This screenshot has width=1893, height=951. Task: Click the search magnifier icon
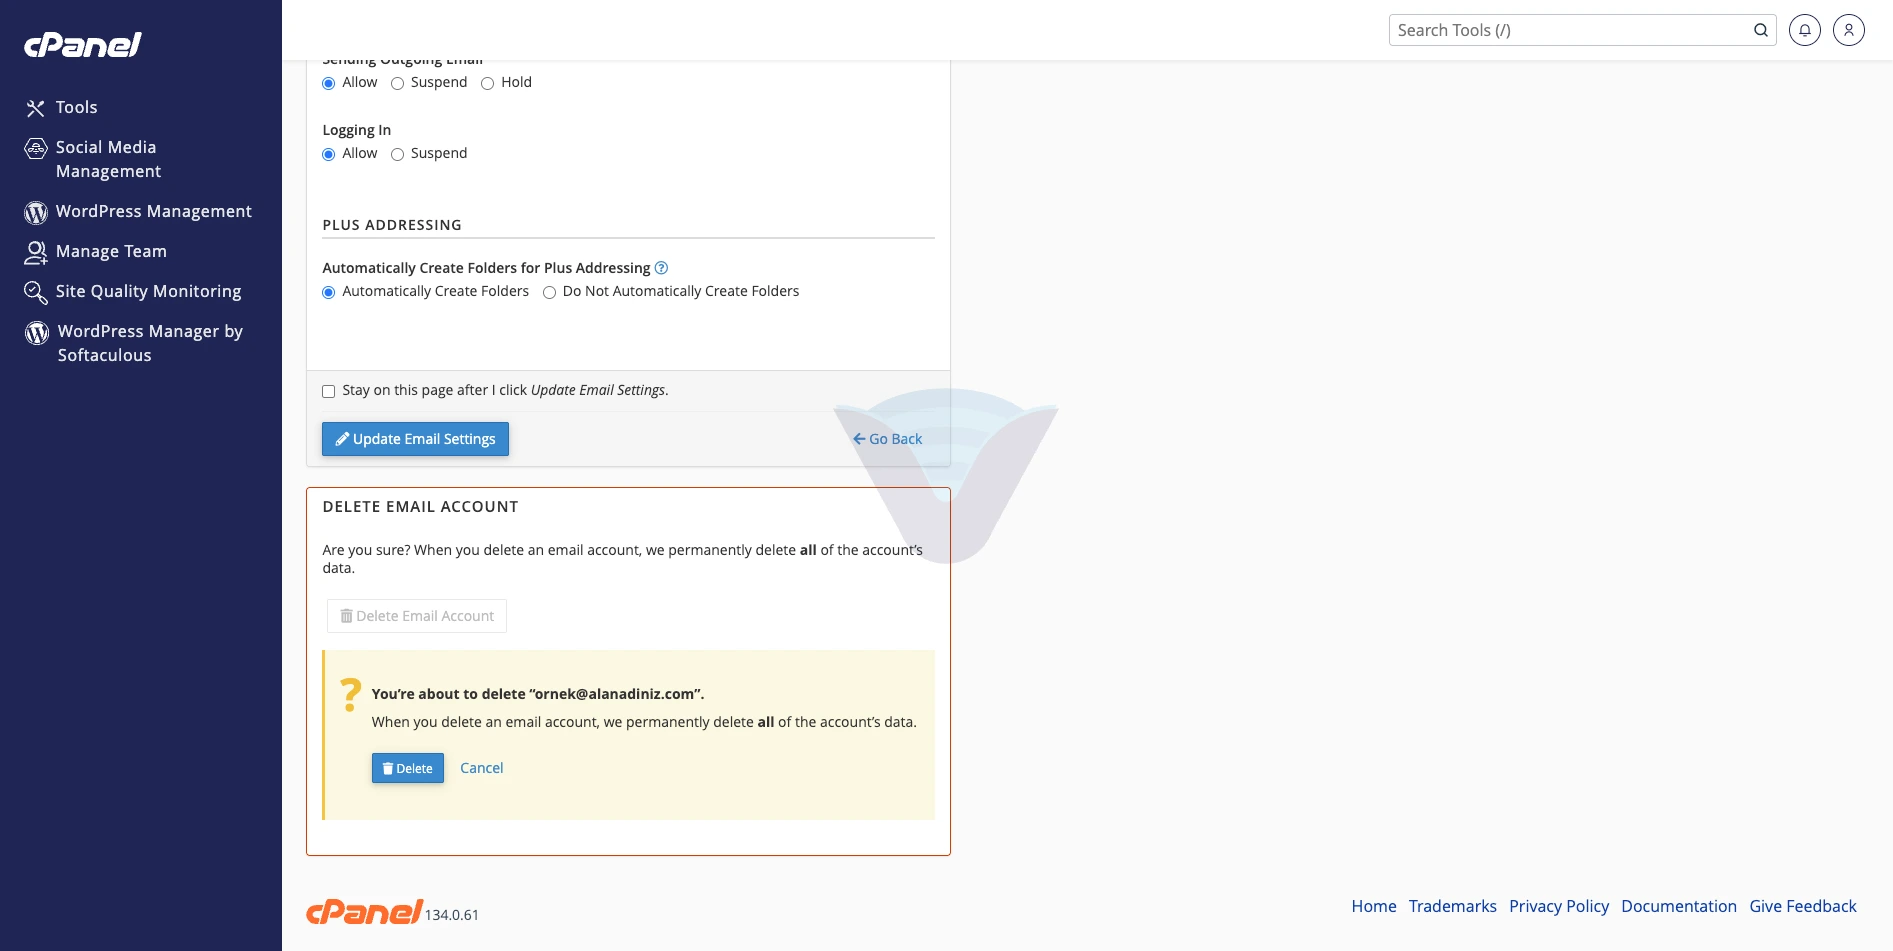click(x=1761, y=30)
